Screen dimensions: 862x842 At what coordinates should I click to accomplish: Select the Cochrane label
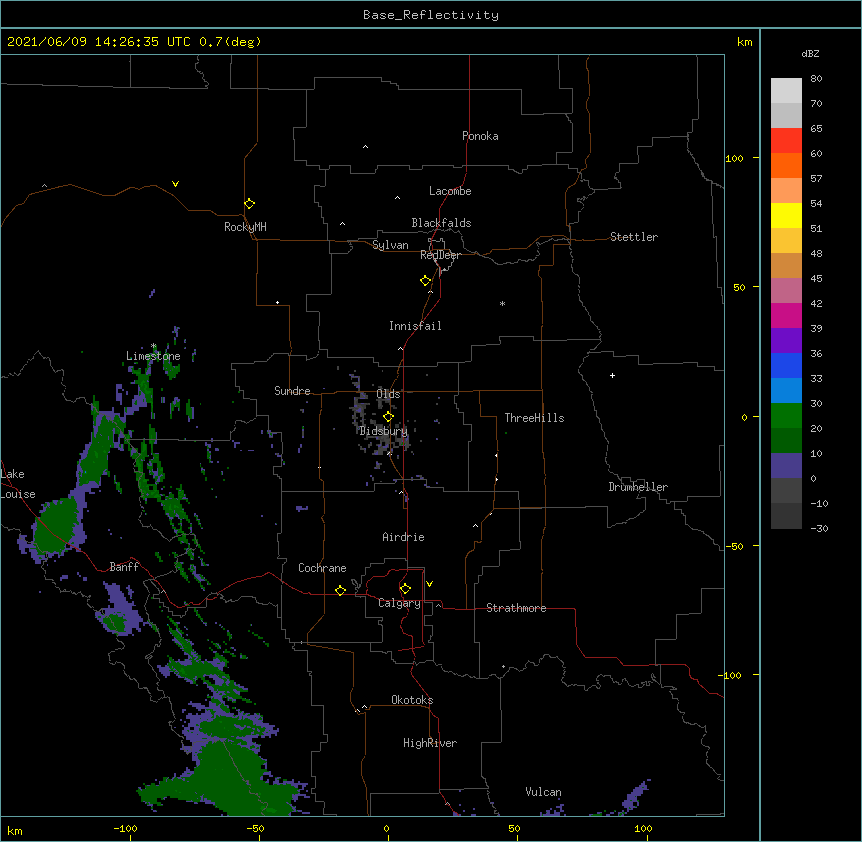pyautogui.click(x=322, y=568)
